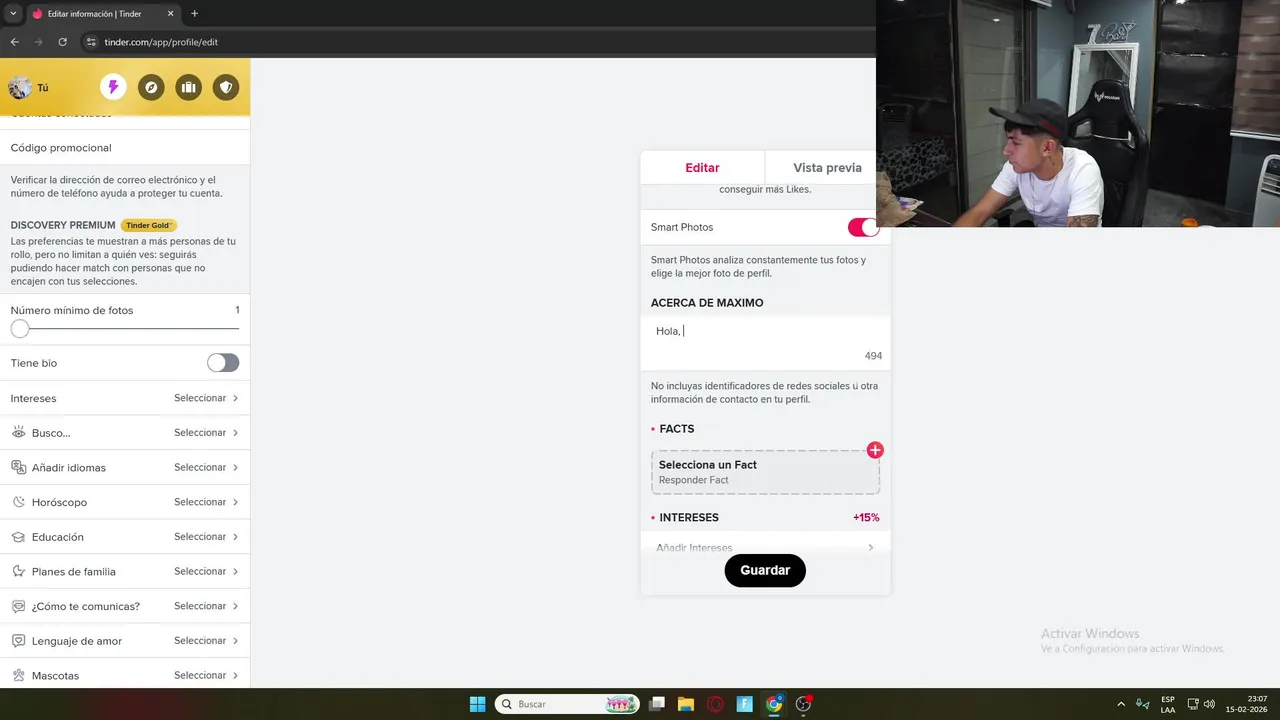Screen dimensions: 1280x720
Task: Enable the Tiene bio toggle
Action: pyautogui.click(x=223, y=363)
